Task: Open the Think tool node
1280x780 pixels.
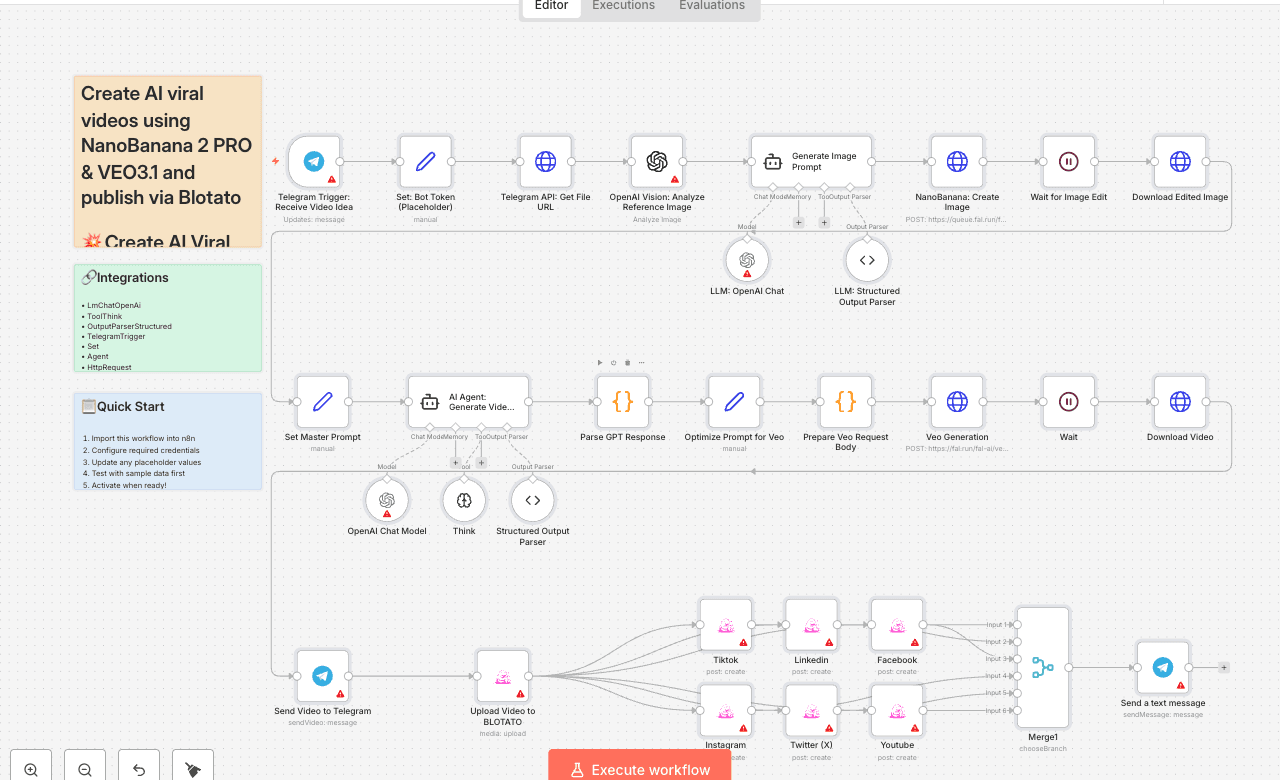Action: tap(464, 500)
